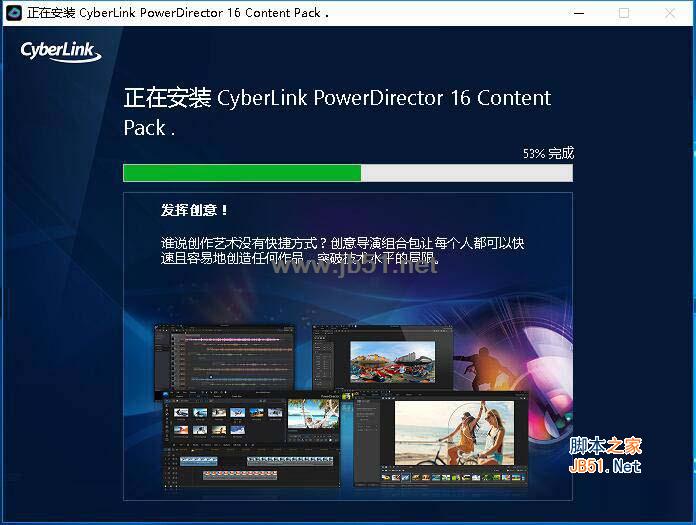
Task: Click the CyberLink logo
Action: (61, 51)
